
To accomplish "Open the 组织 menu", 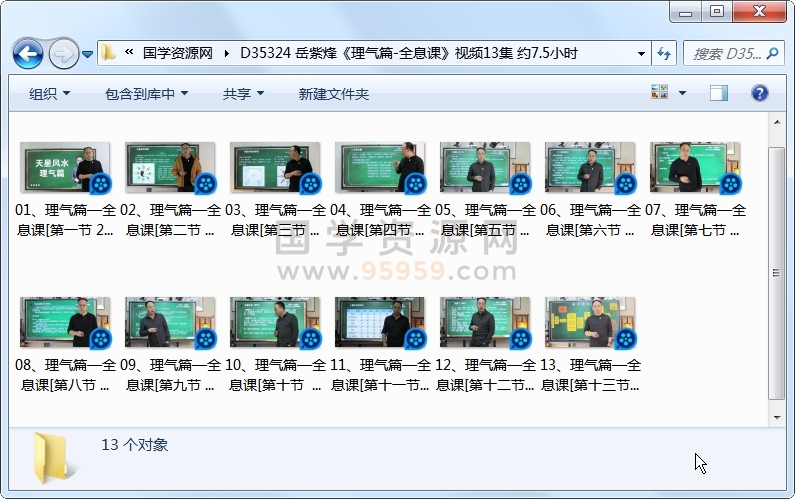I will pyautogui.click(x=49, y=94).
